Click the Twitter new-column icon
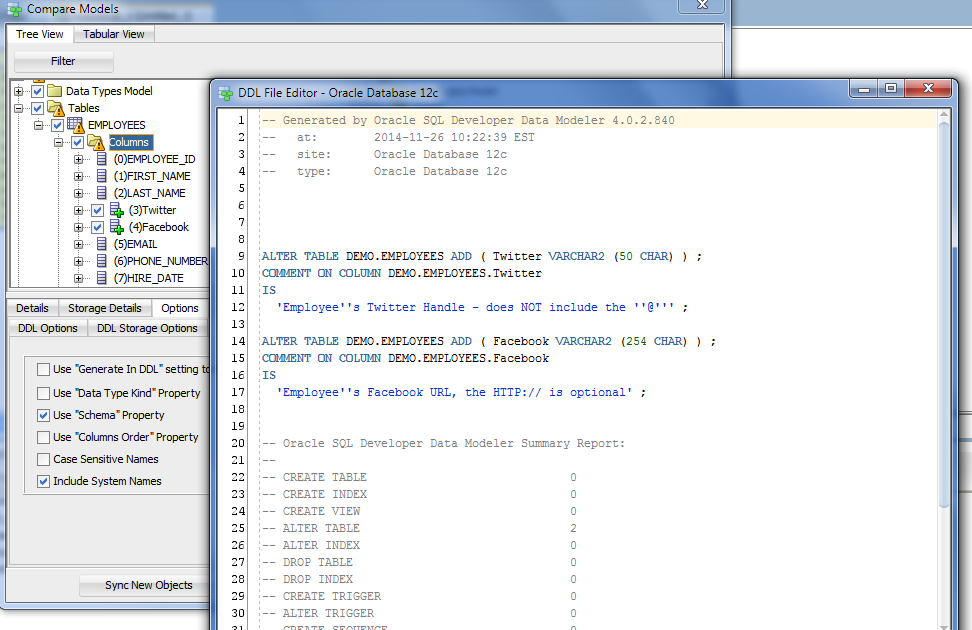This screenshot has height=630, width=972. point(117,210)
